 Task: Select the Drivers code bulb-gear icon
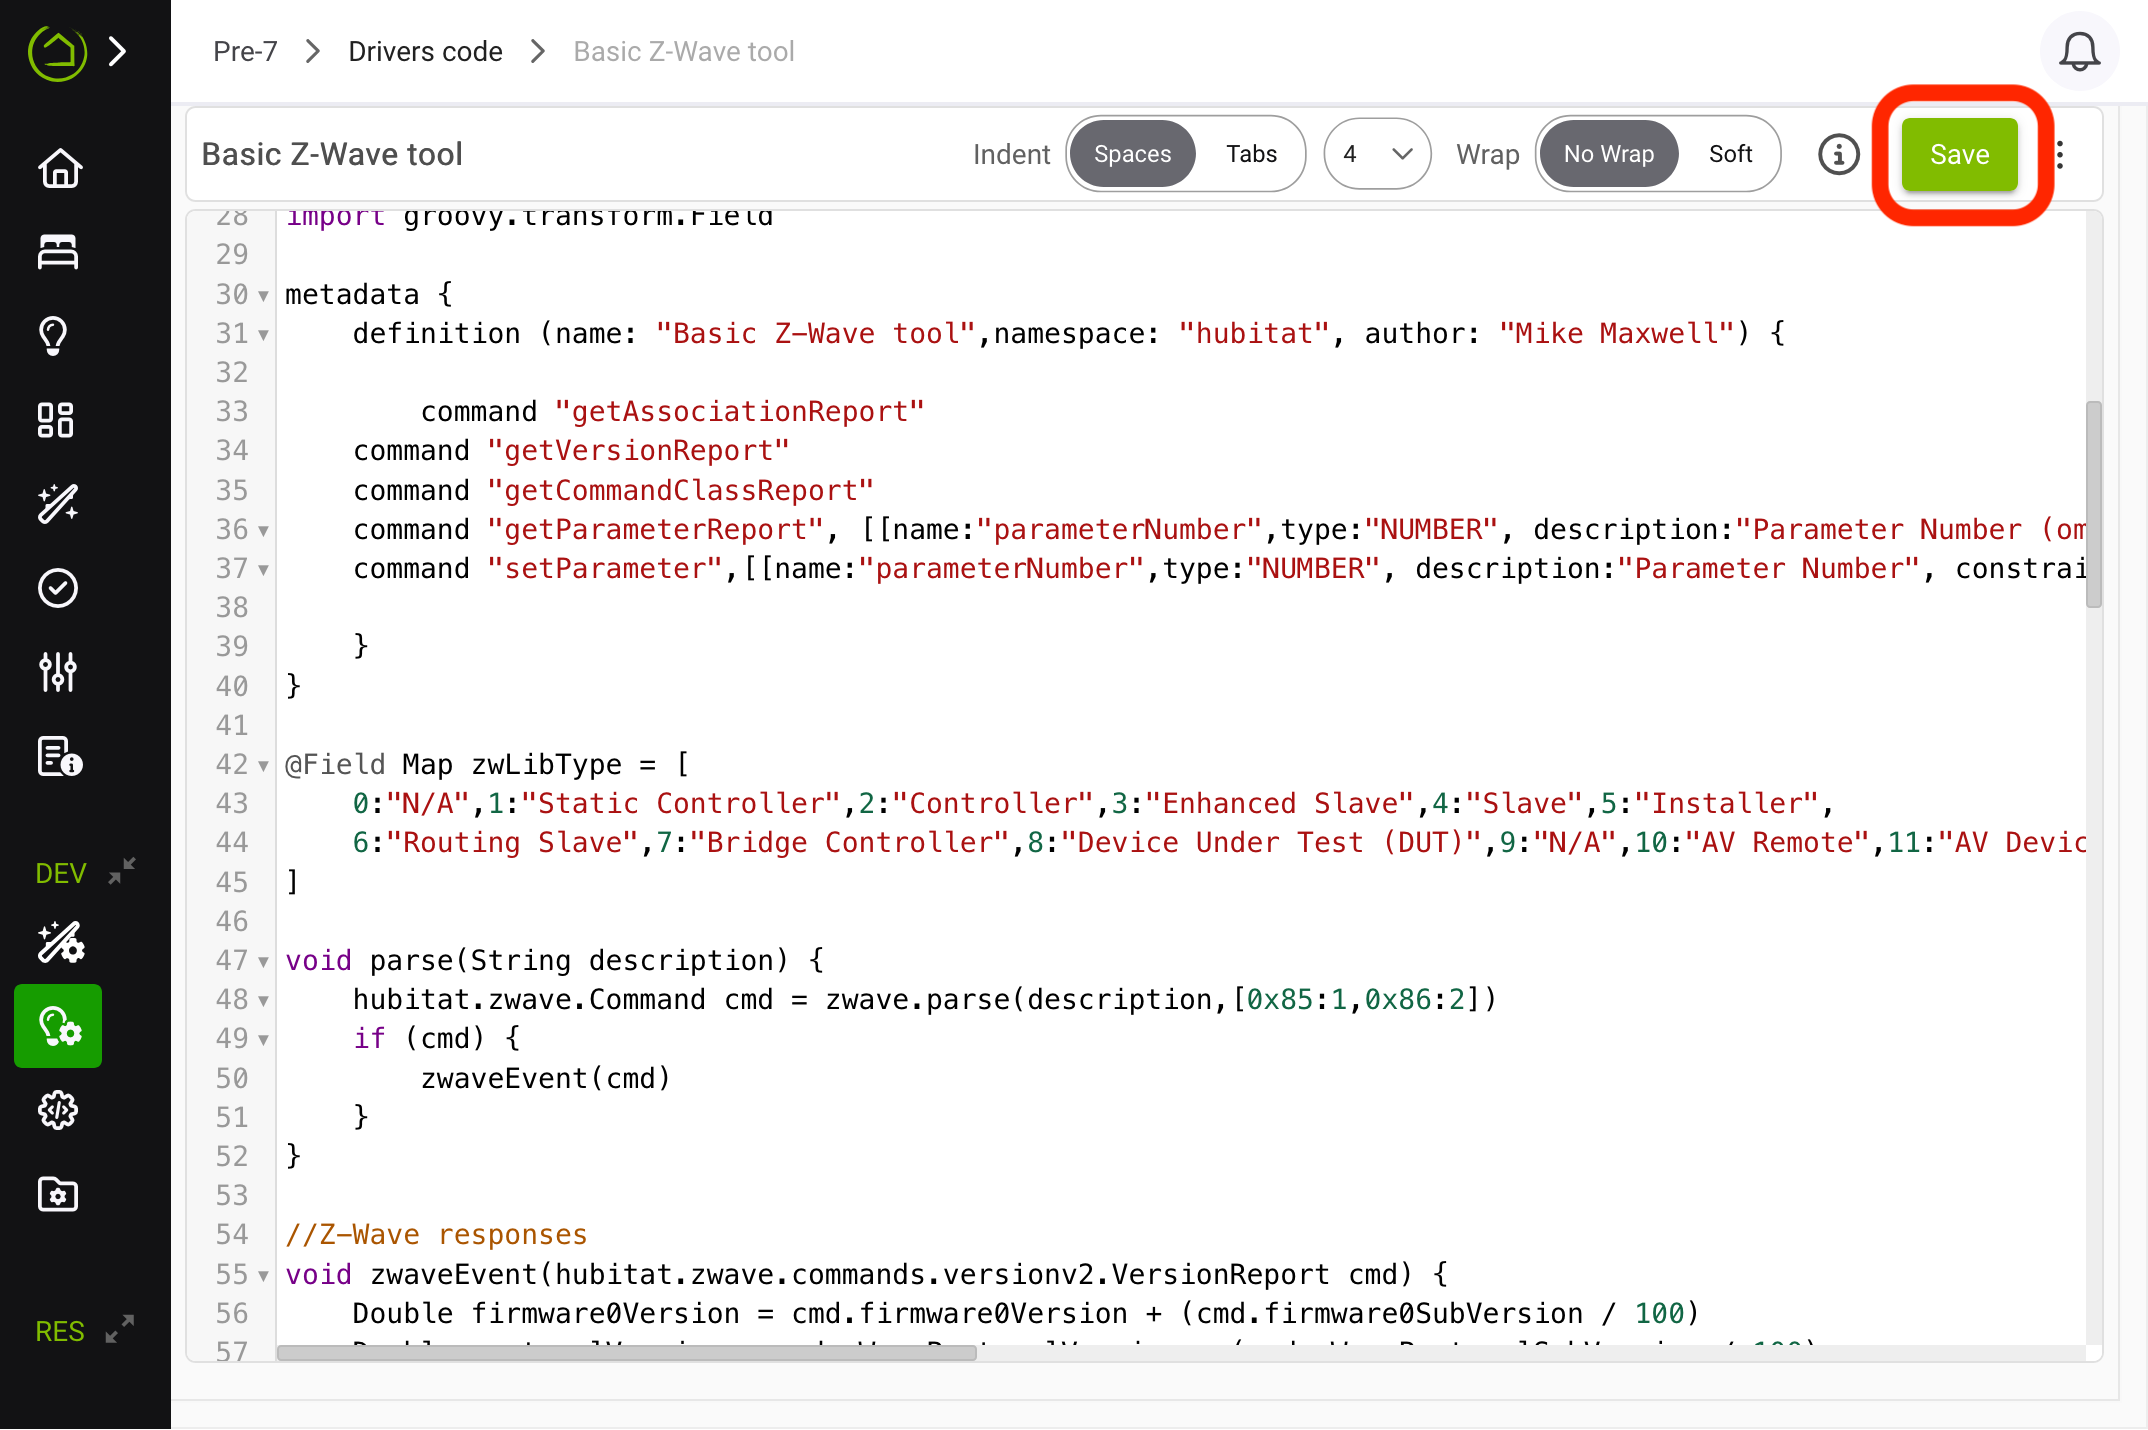[x=58, y=1026]
